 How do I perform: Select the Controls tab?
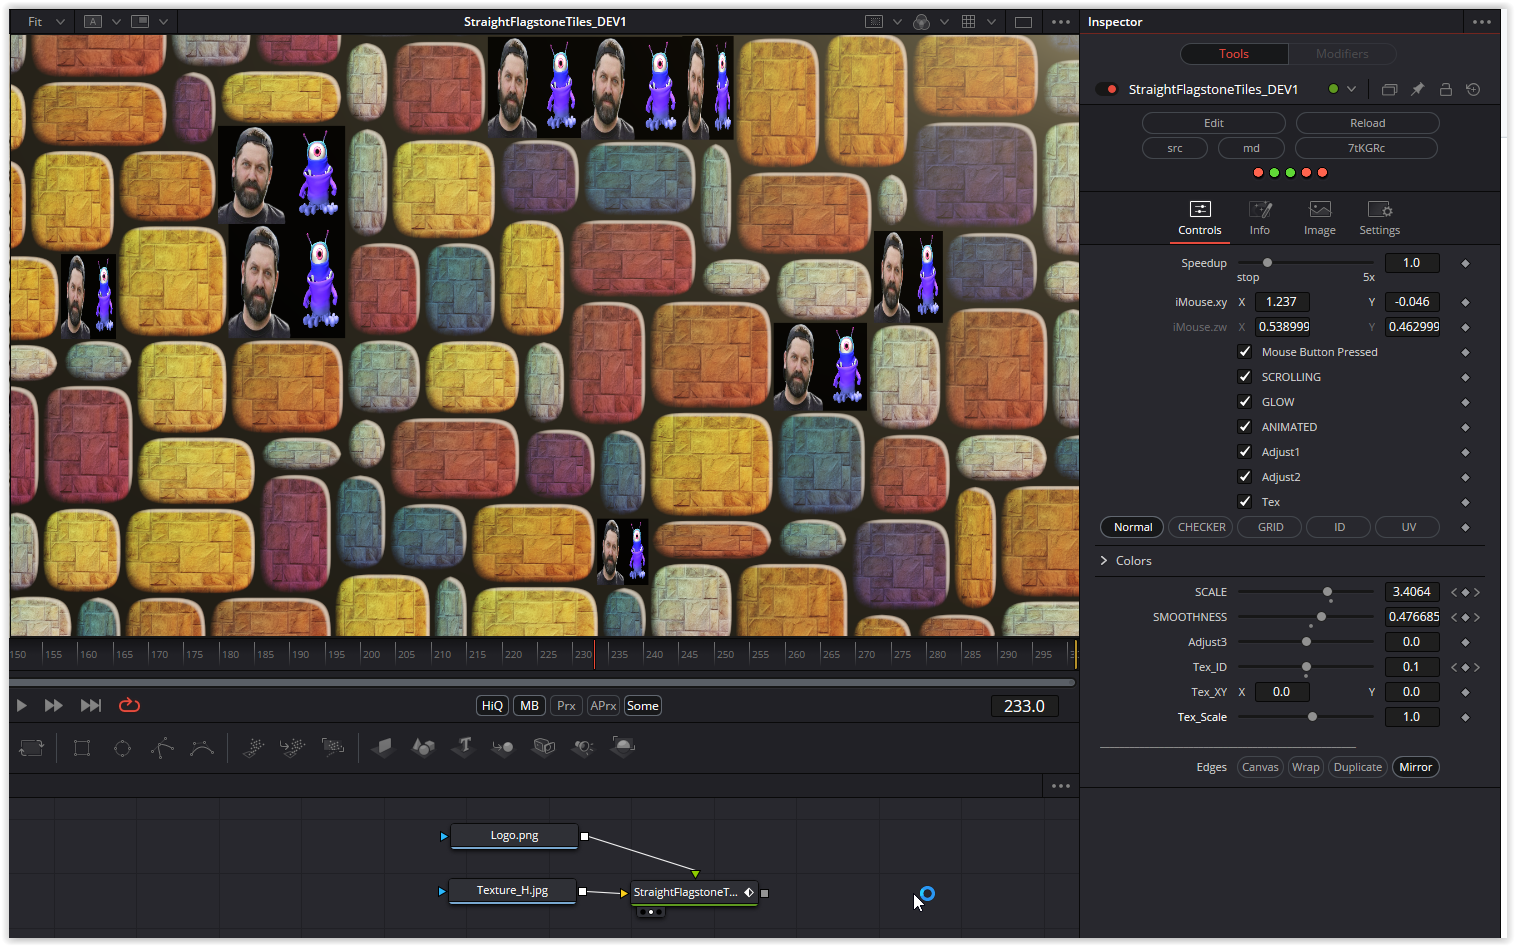pos(1200,218)
